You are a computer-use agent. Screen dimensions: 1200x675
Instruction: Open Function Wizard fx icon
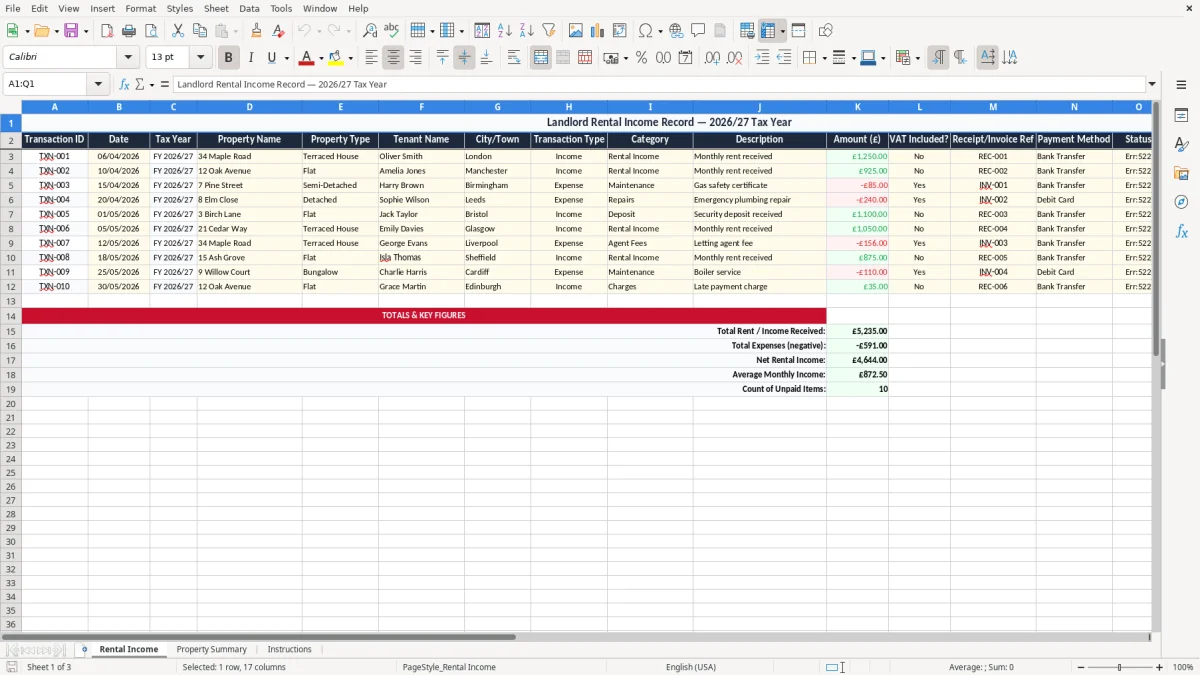tap(124, 84)
